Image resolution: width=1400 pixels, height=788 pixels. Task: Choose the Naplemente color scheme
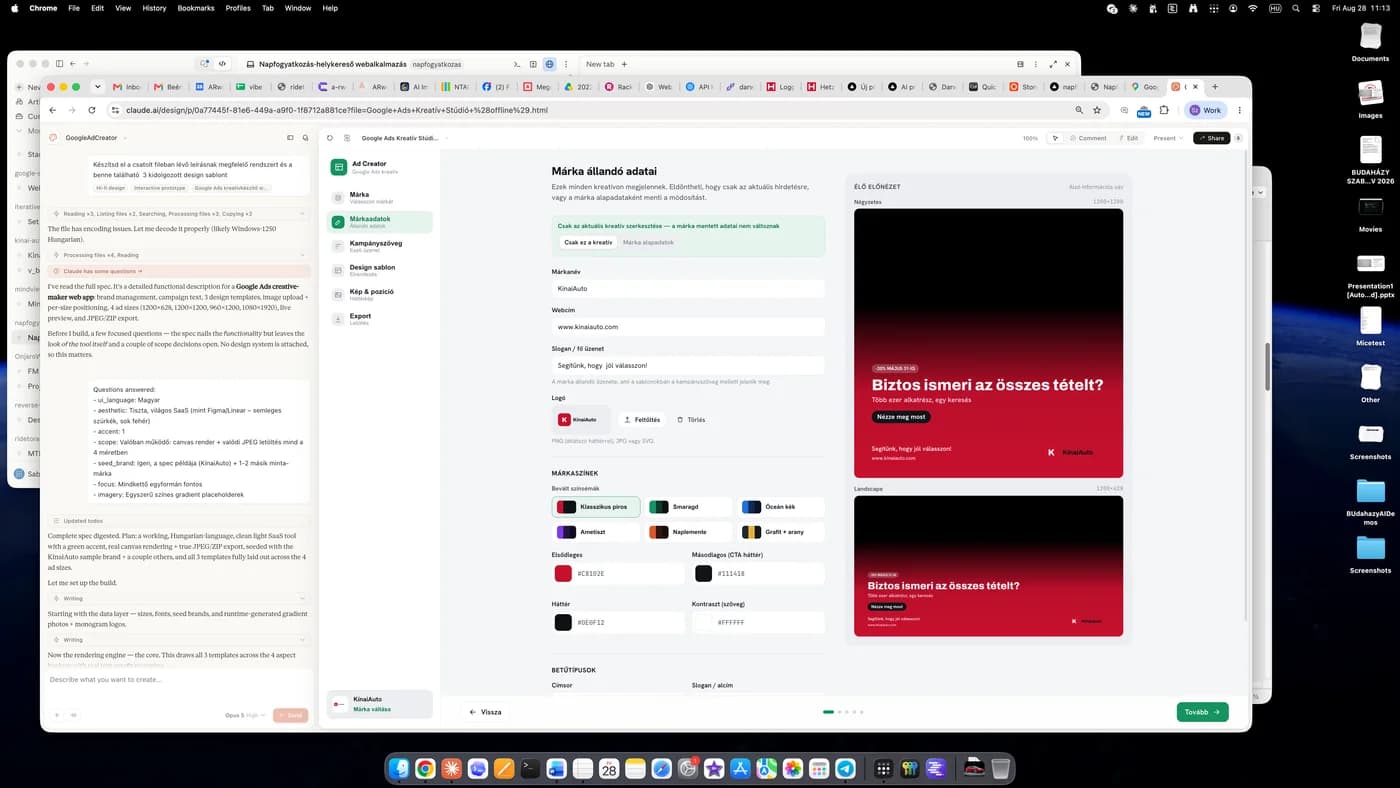click(688, 532)
